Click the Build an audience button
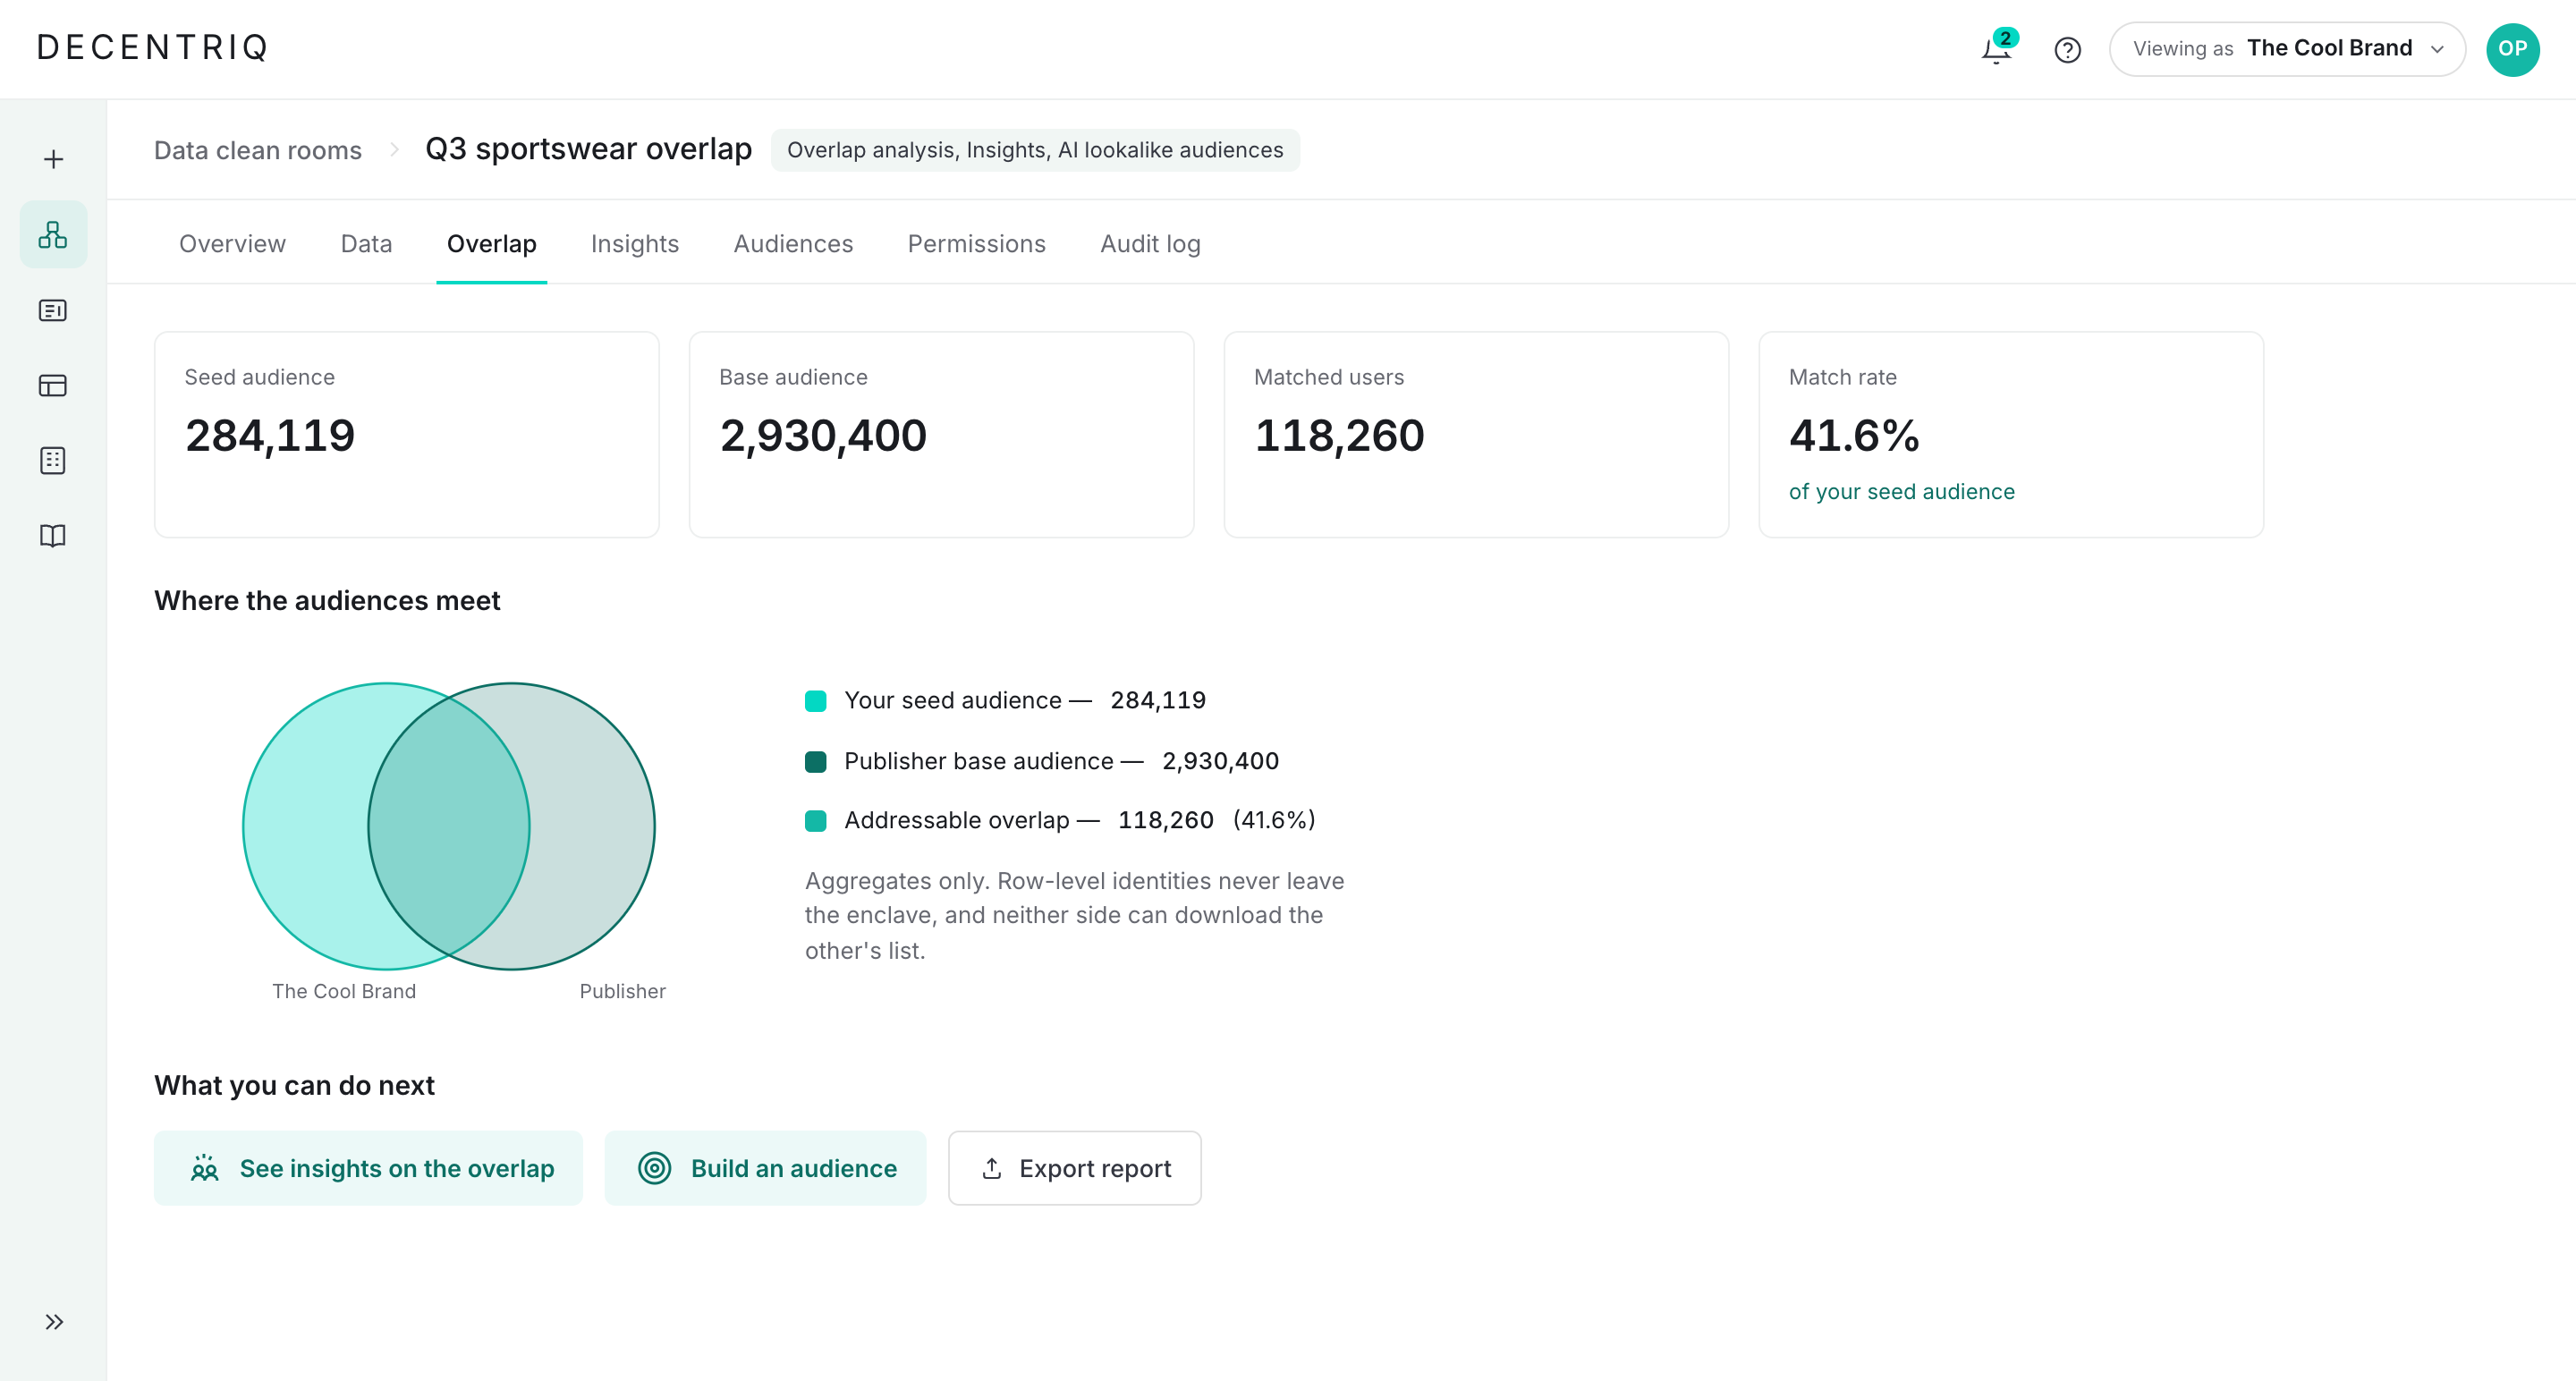 pyautogui.click(x=765, y=1168)
